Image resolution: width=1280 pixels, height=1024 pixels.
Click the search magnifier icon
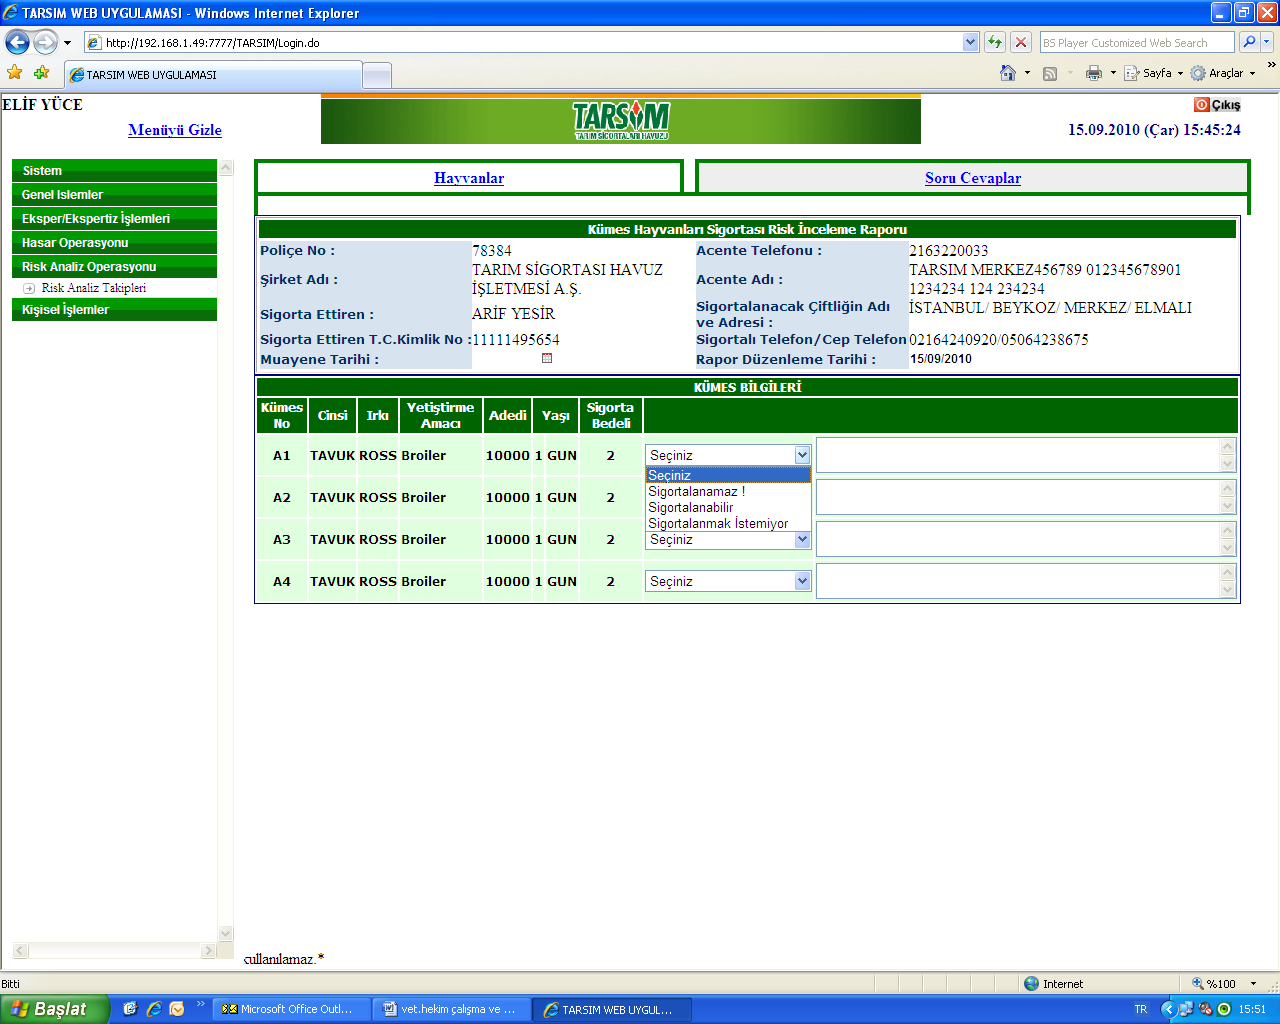[x=1248, y=42]
